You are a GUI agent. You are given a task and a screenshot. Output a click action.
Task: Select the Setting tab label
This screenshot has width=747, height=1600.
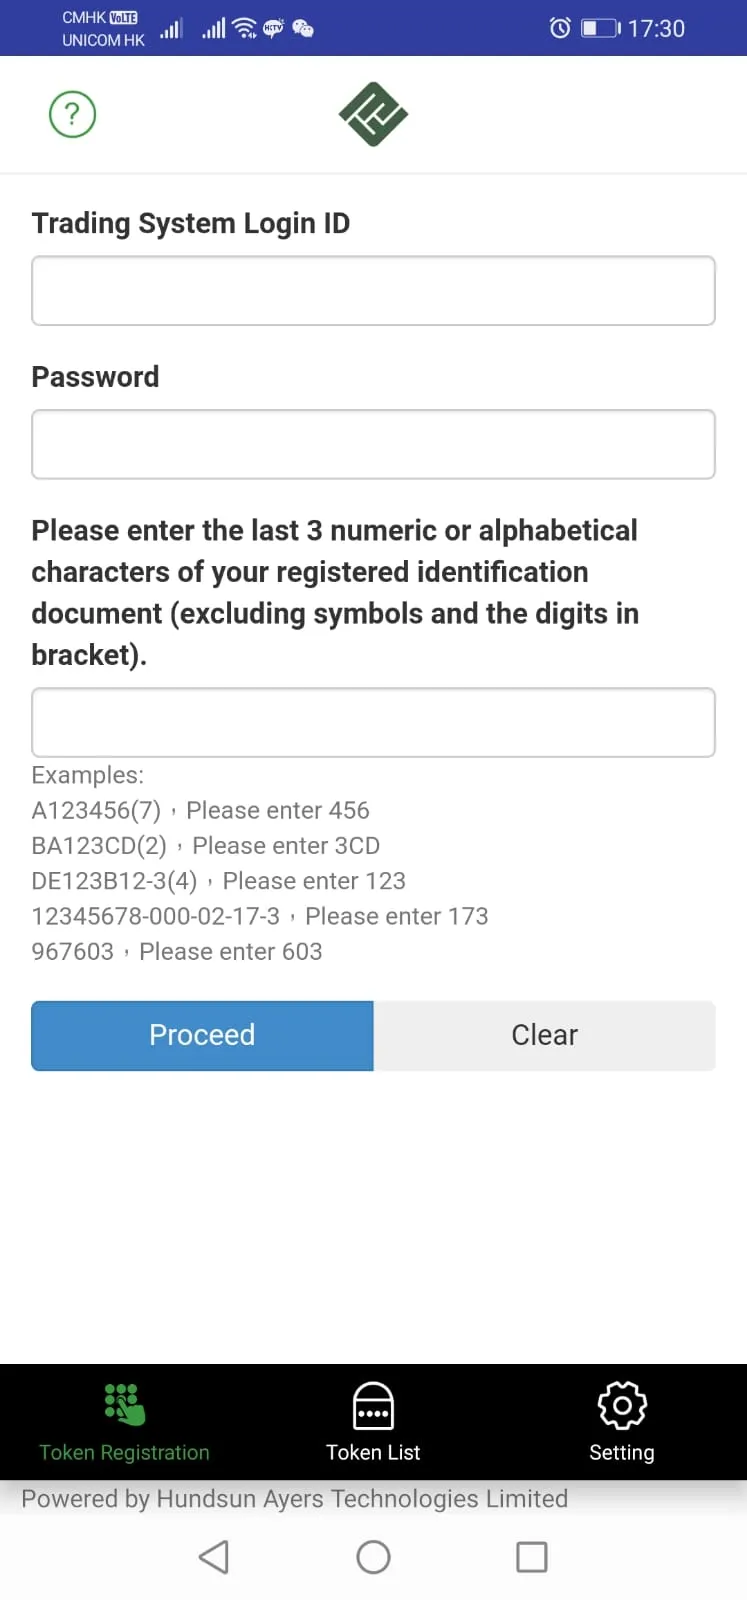[621, 1452]
